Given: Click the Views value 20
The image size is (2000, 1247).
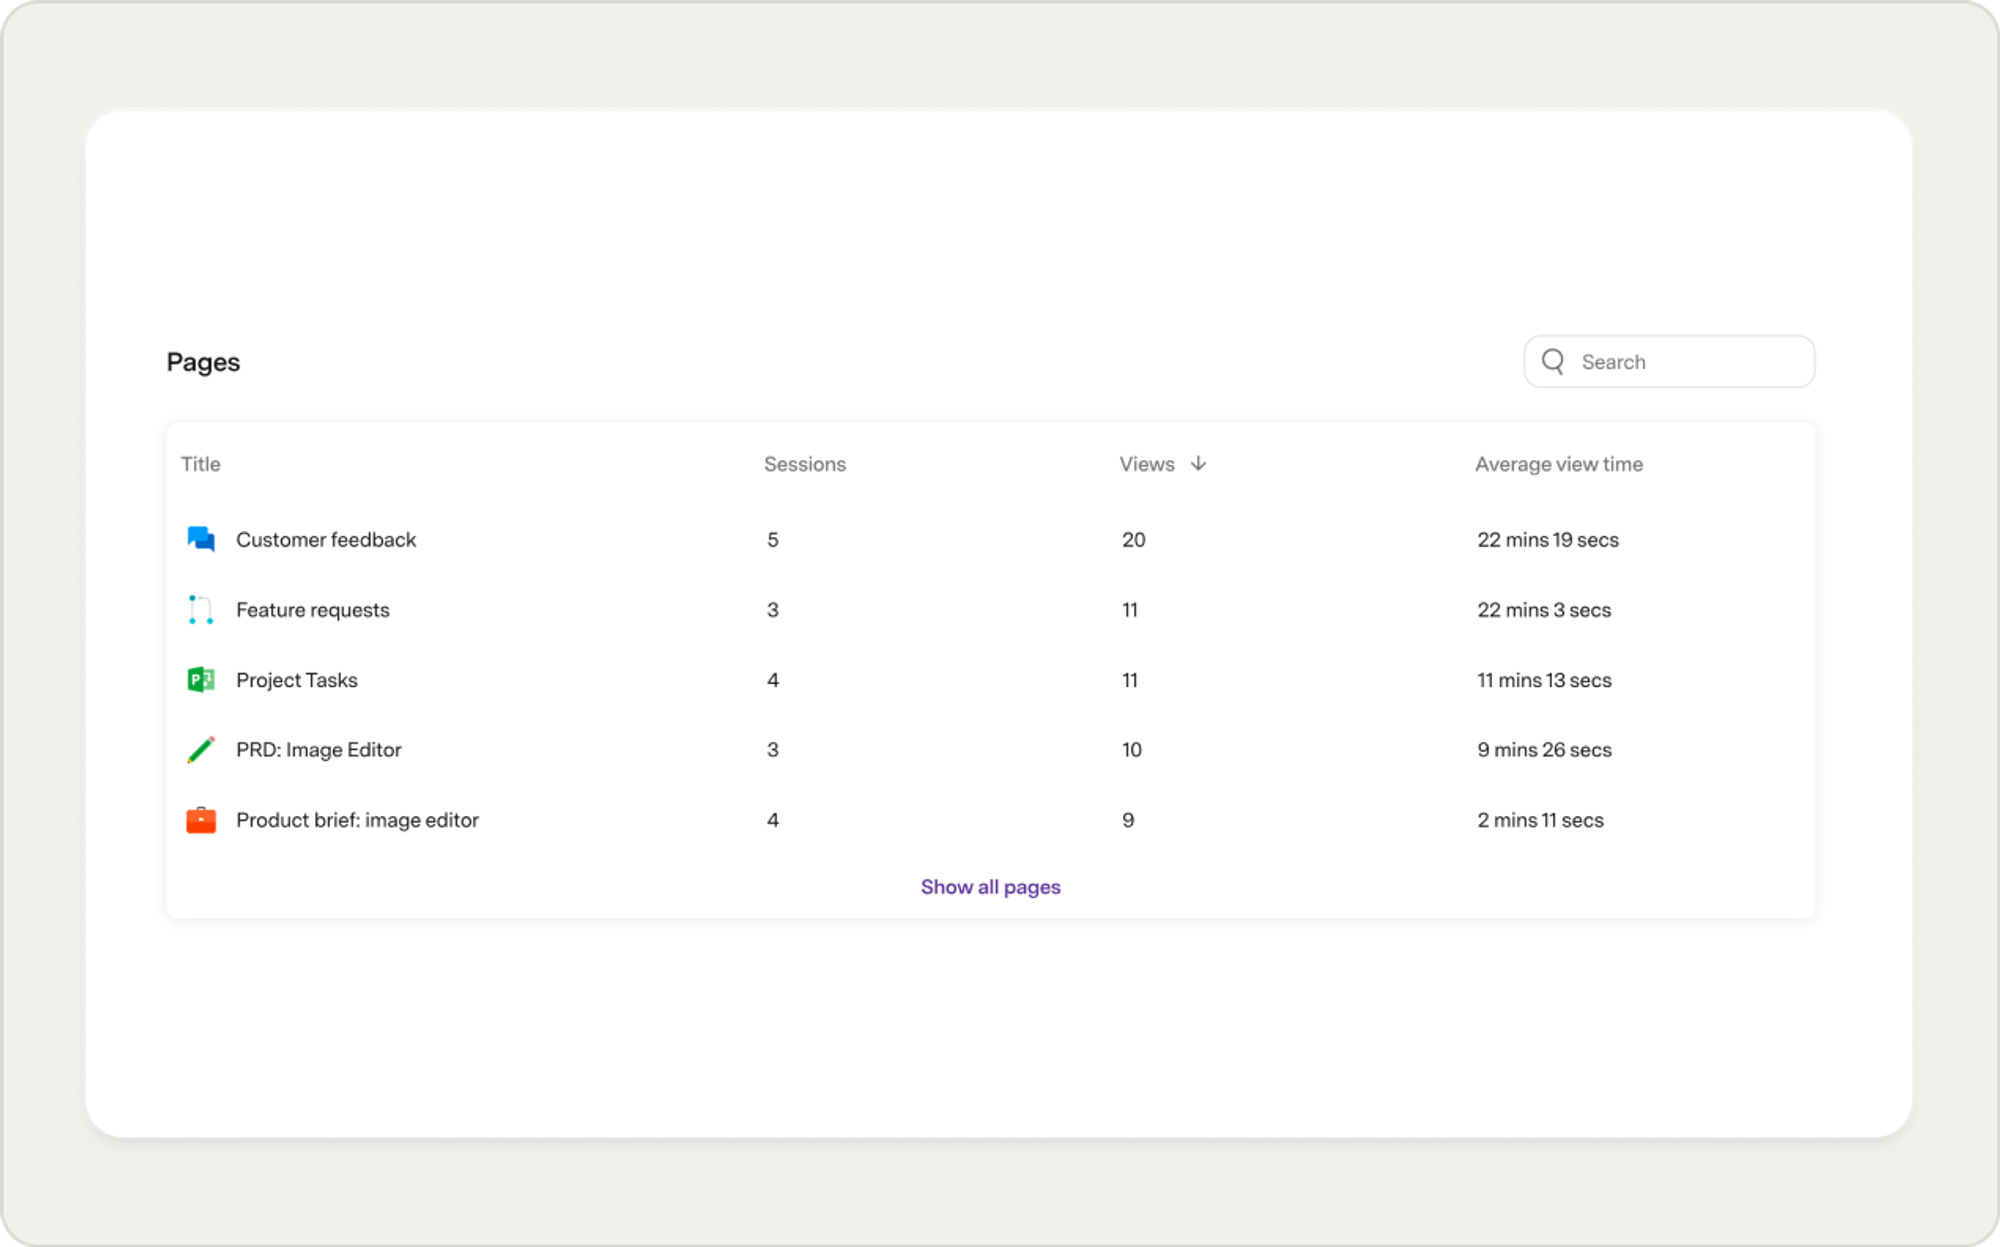Looking at the screenshot, I should tap(1134, 540).
